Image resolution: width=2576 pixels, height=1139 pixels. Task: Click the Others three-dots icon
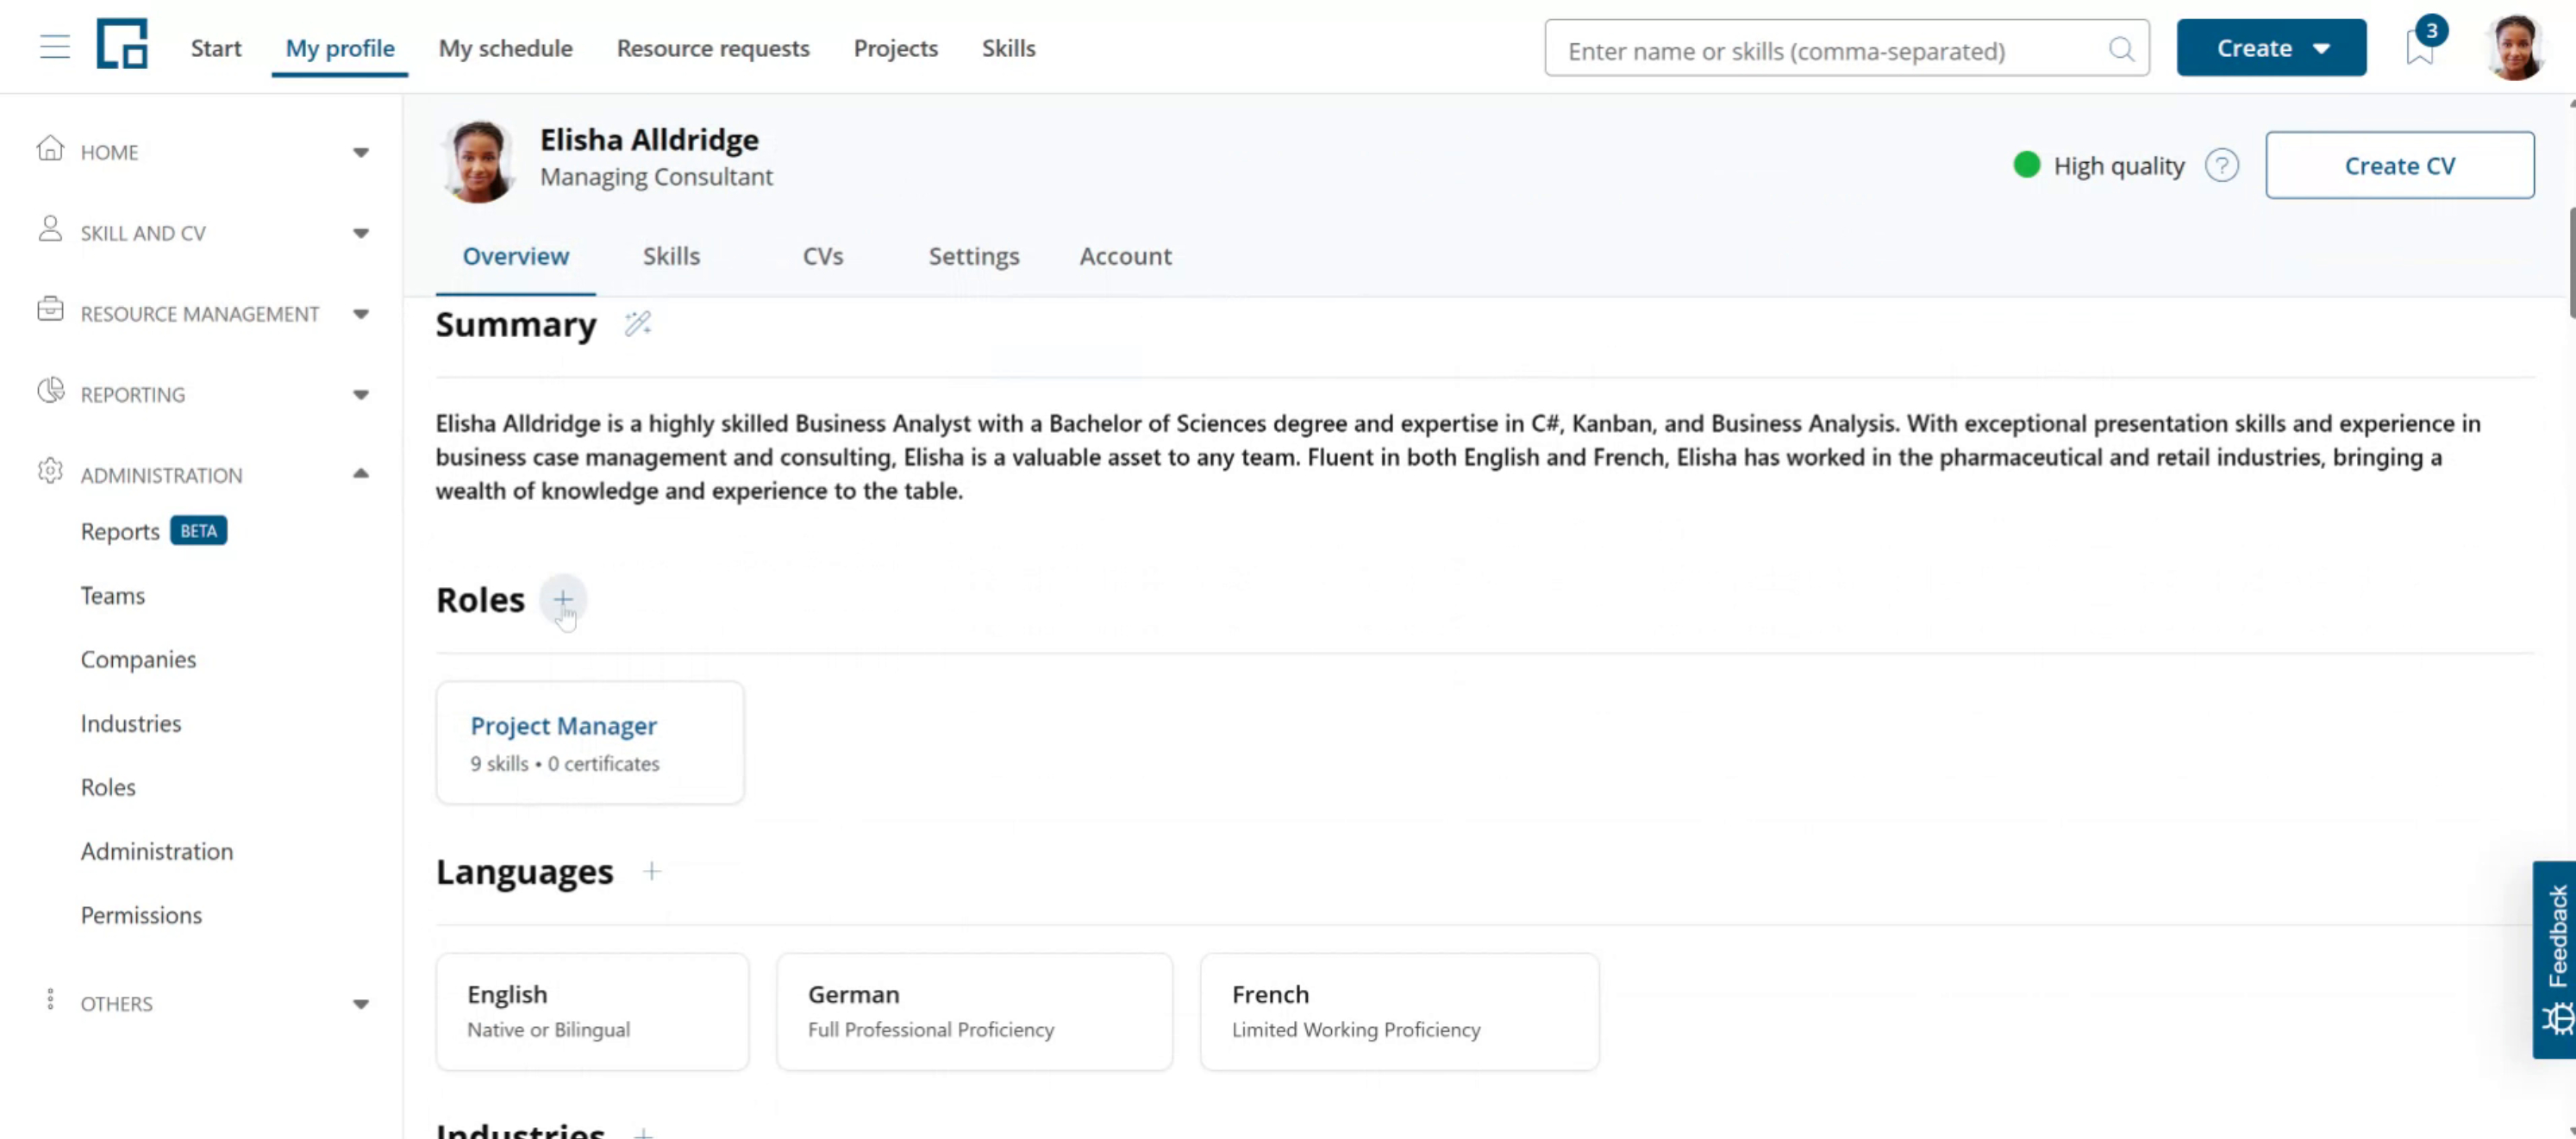[50, 1000]
